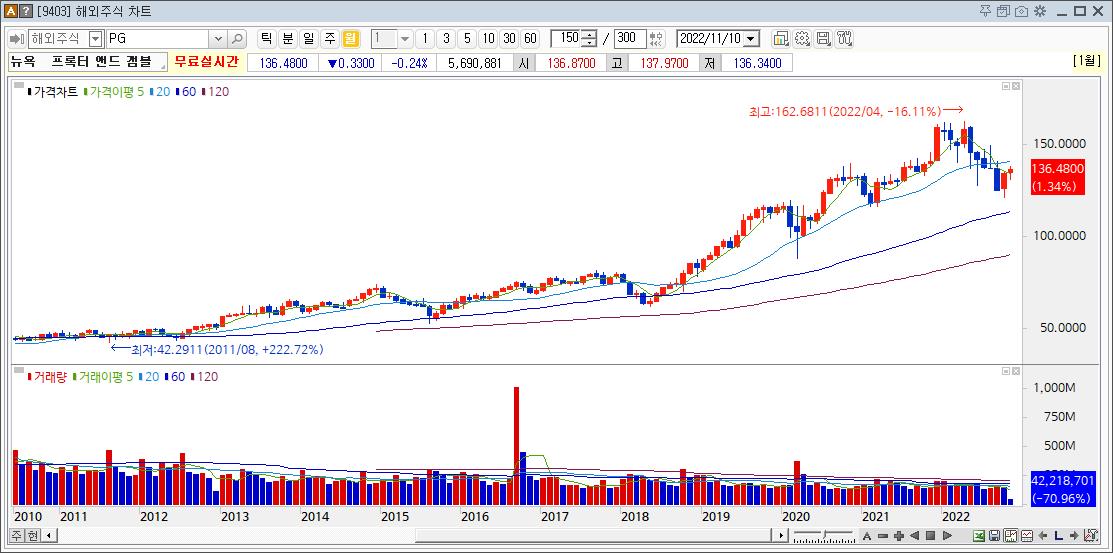1113x553 pixels.
Task: Toggle the 가격이평 5 moving average legend
Action: pyautogui.click(x=114, y=92)
